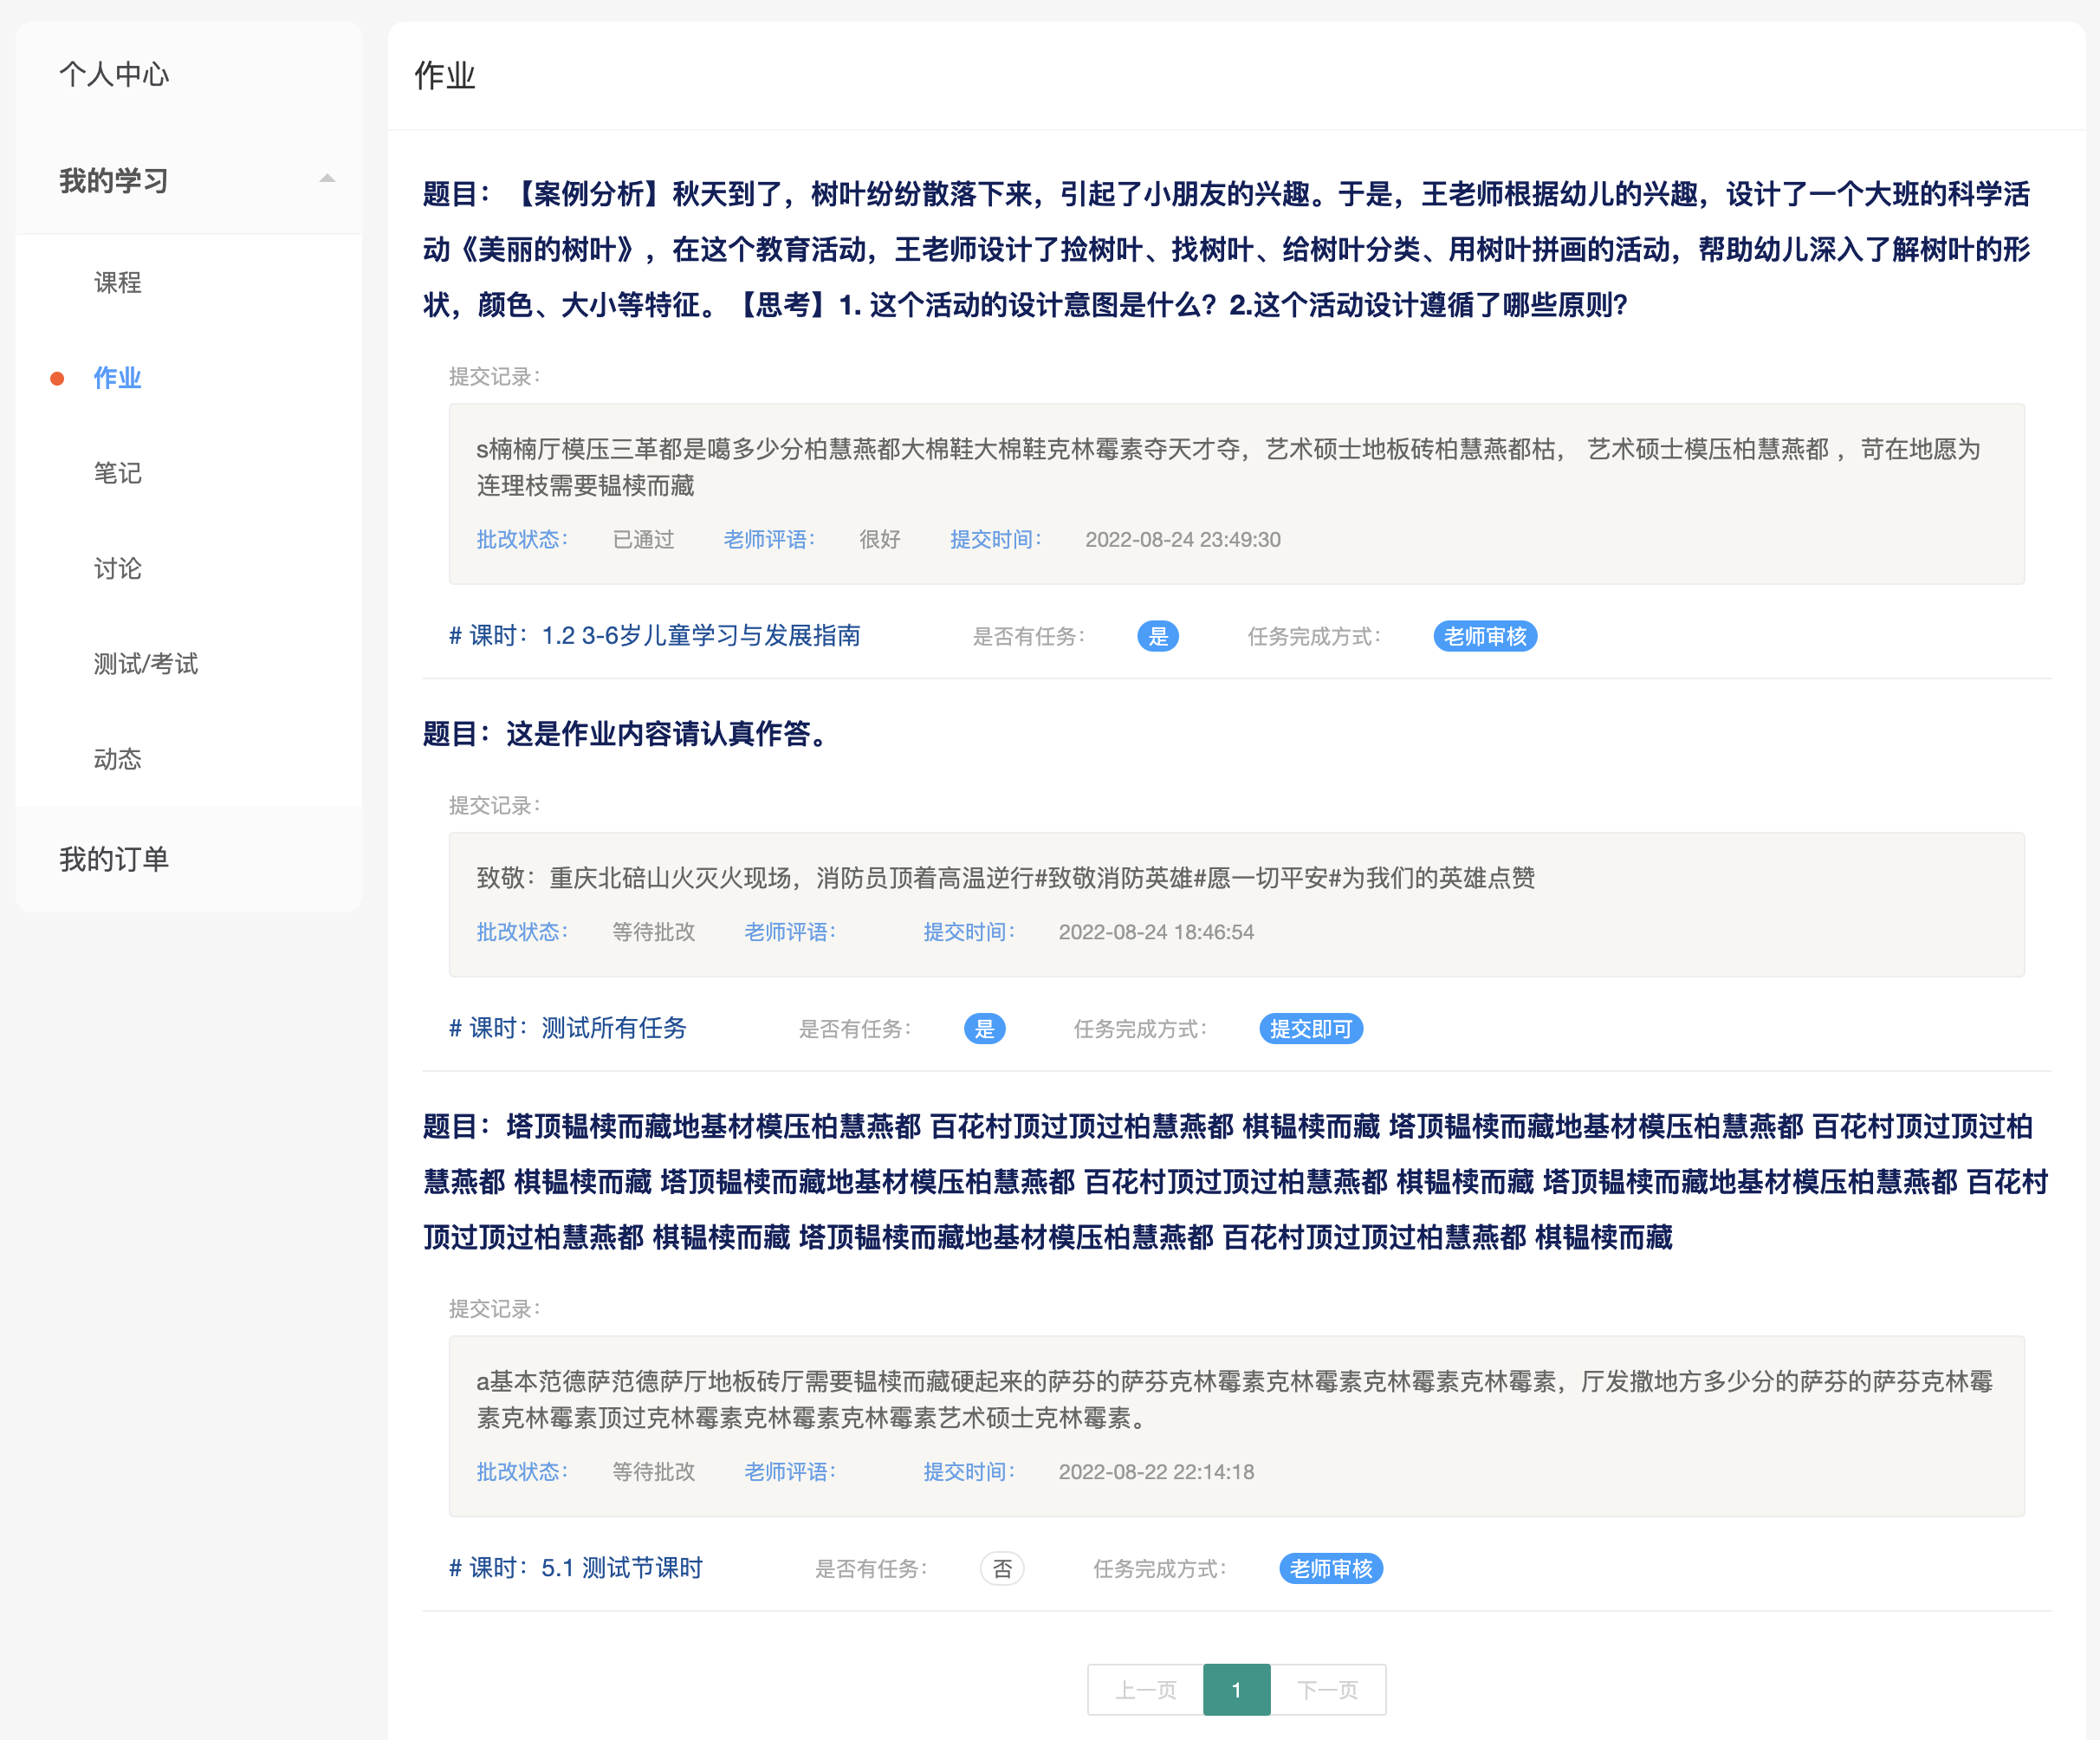This screenshot has width=2100, height=1740.
Task: Select 动态 in sidebar
Action: point(117,759)
